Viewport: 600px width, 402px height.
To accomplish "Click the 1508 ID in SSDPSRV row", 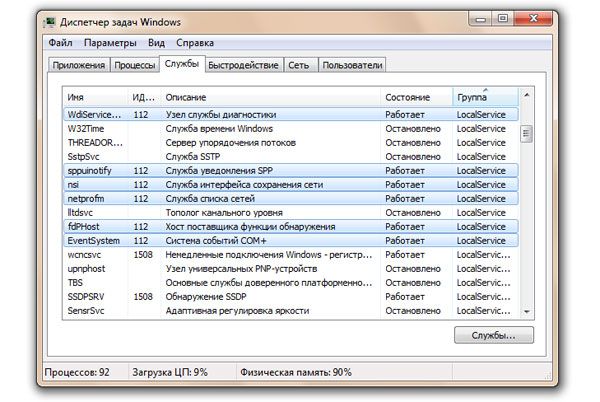I will click(x=143, y=296).
